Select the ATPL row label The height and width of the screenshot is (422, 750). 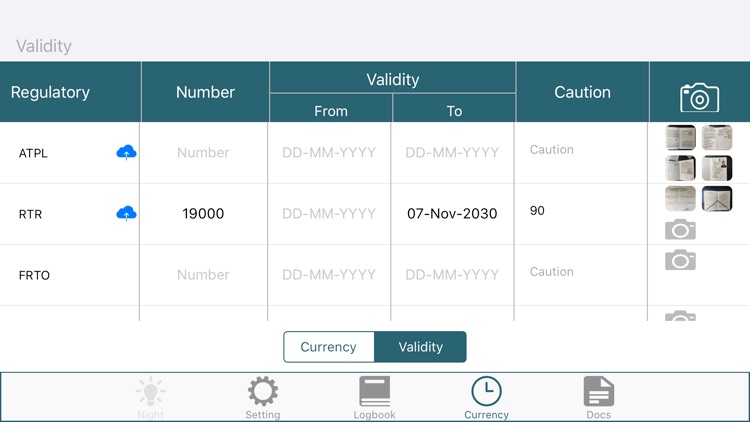pos(33,153)
